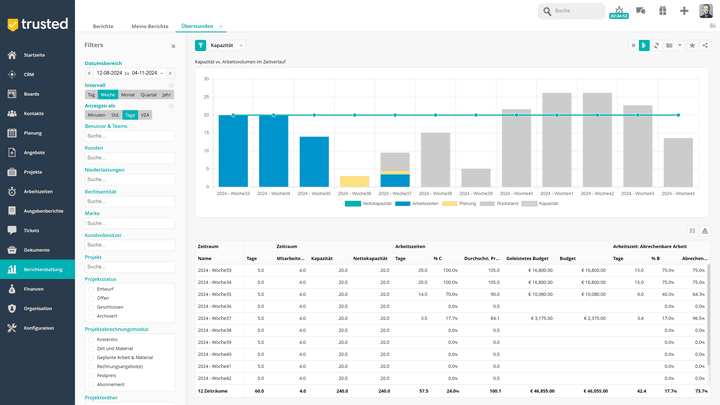The width and height of the screenshot is (720, 405).
Task: Open the Kapazität report dropdown
Action: pyautogui.click(x=226, y=45)
